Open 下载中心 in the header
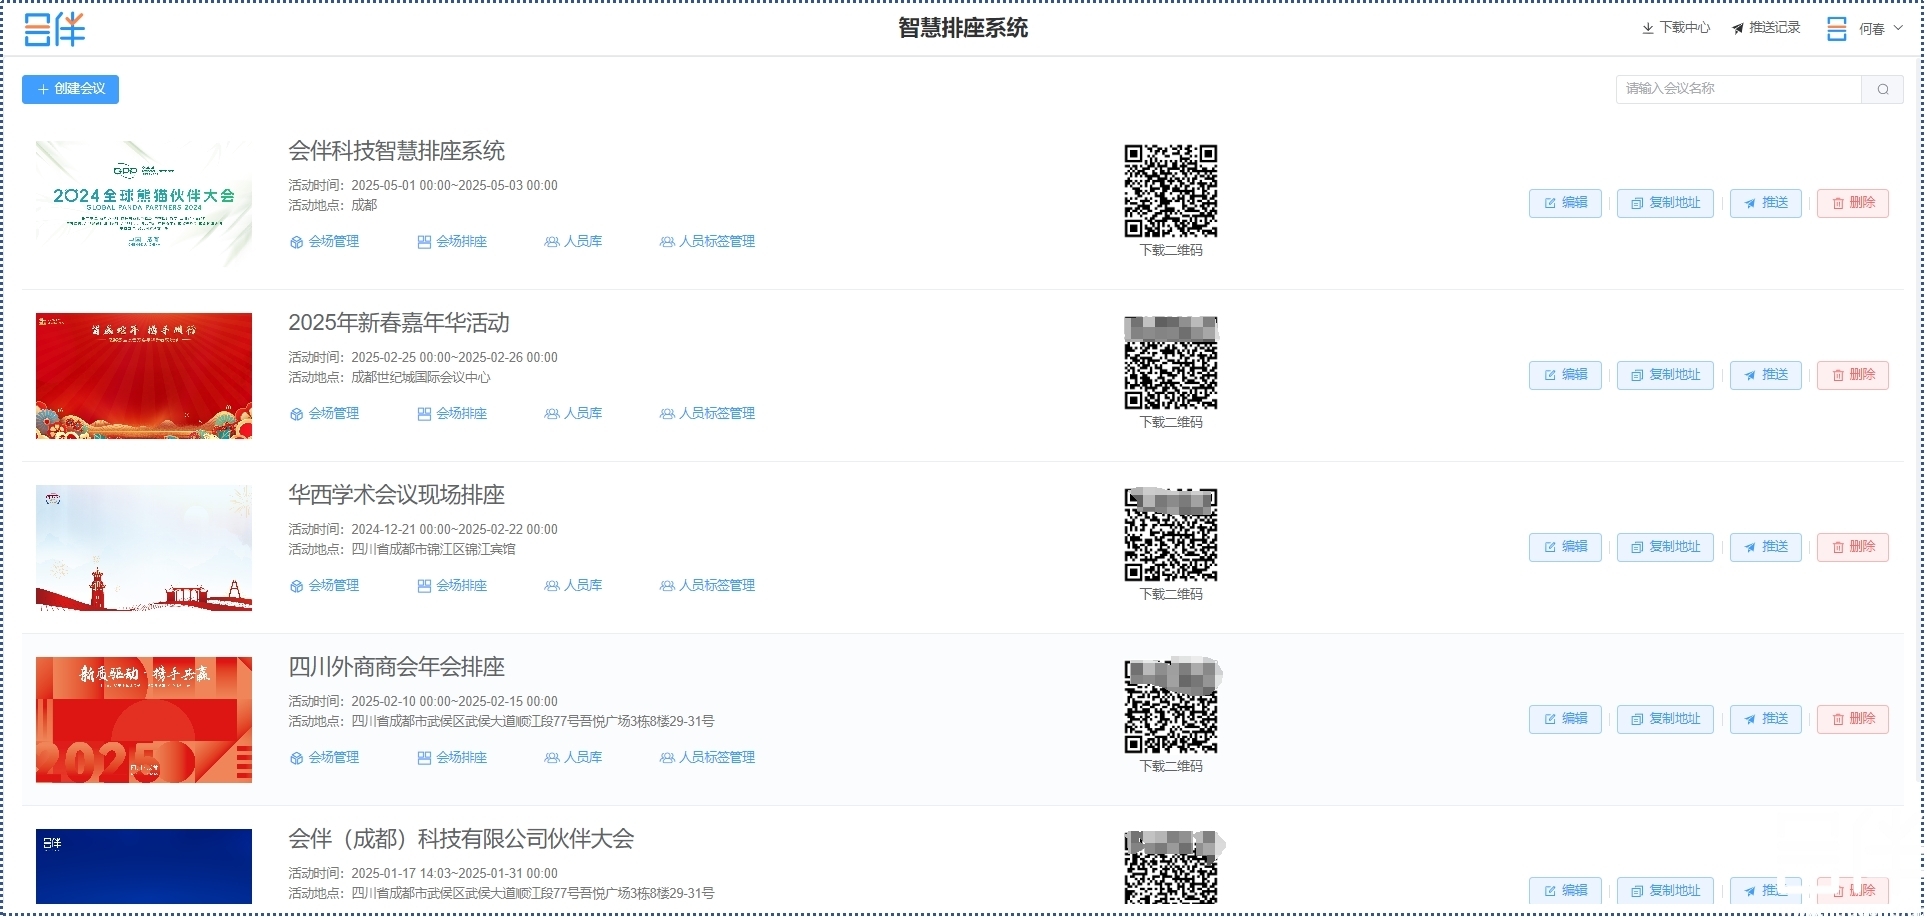Screen dimensions: 1927x920 point(1676,28)
